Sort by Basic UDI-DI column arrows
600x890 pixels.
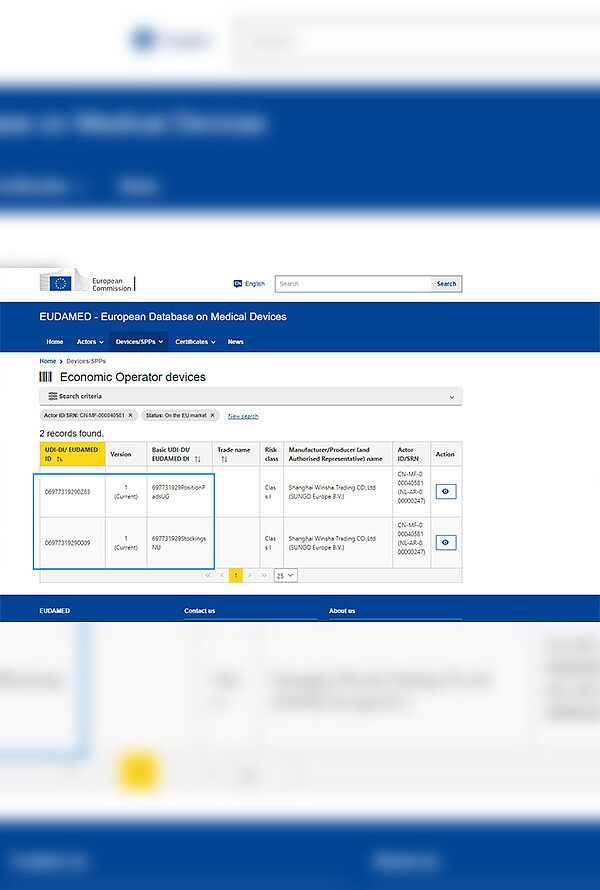(x=197, y=459)
